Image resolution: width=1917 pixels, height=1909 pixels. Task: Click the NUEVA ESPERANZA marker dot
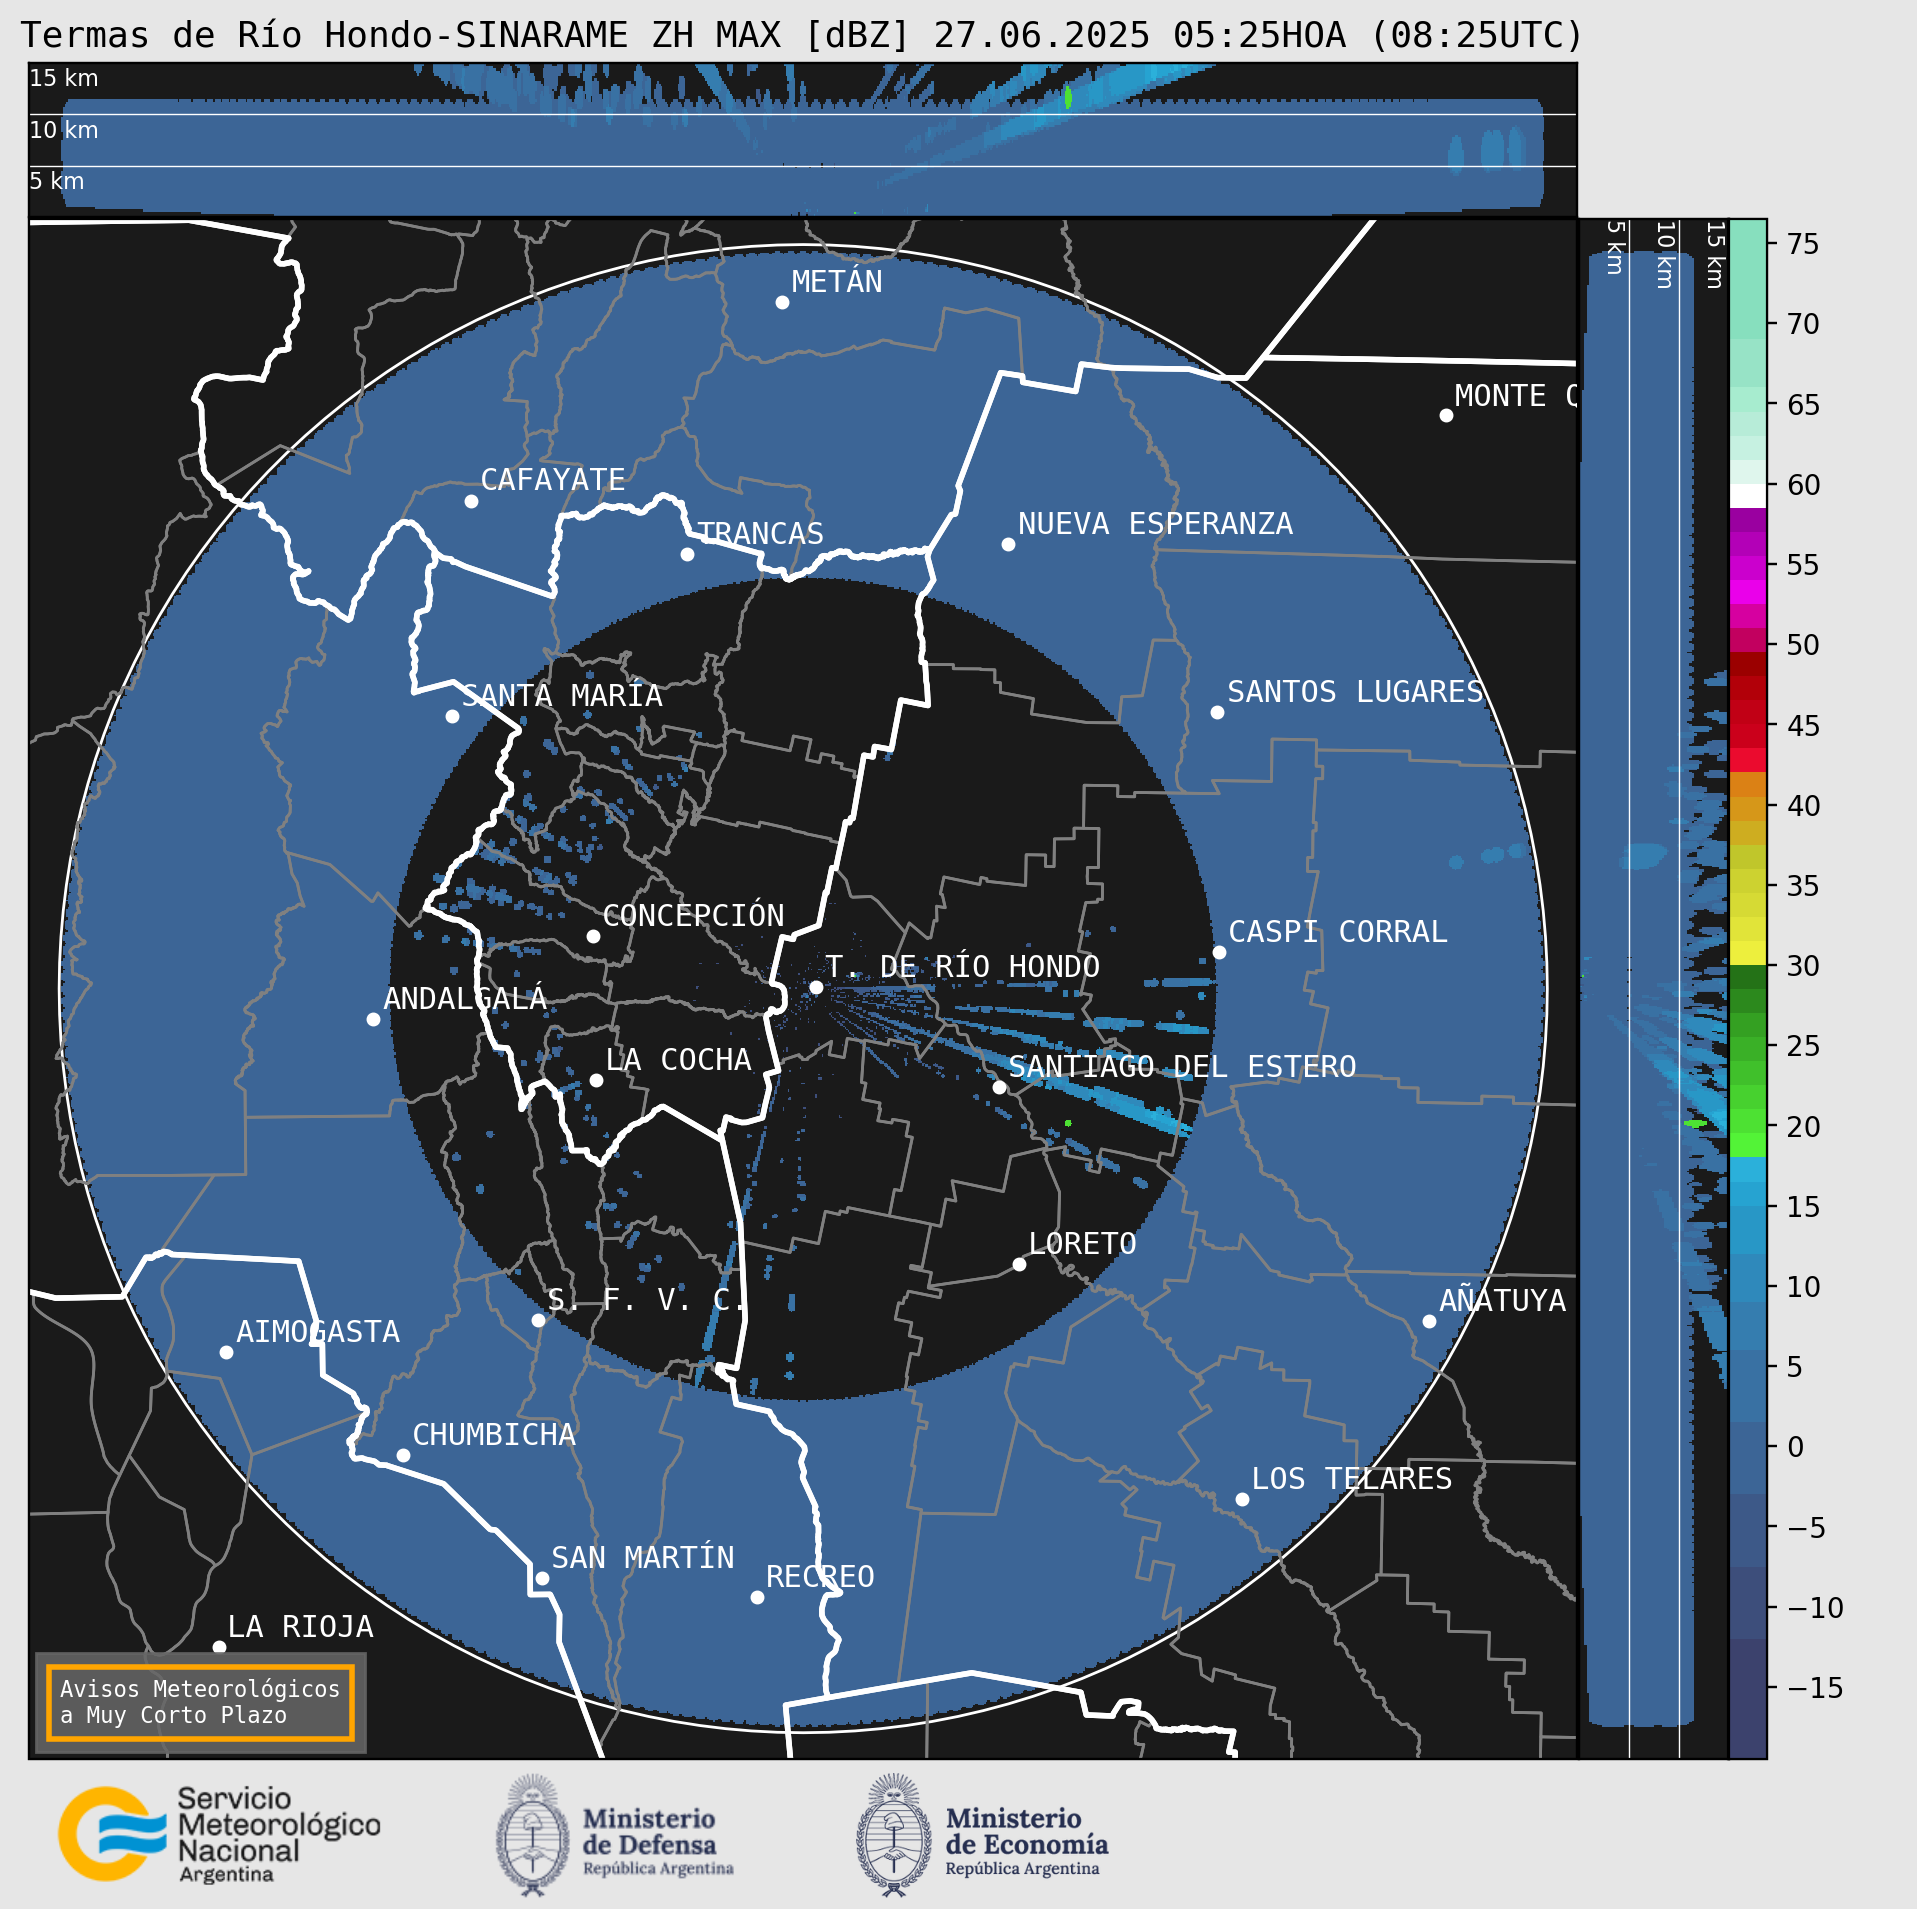[1008, 544]
